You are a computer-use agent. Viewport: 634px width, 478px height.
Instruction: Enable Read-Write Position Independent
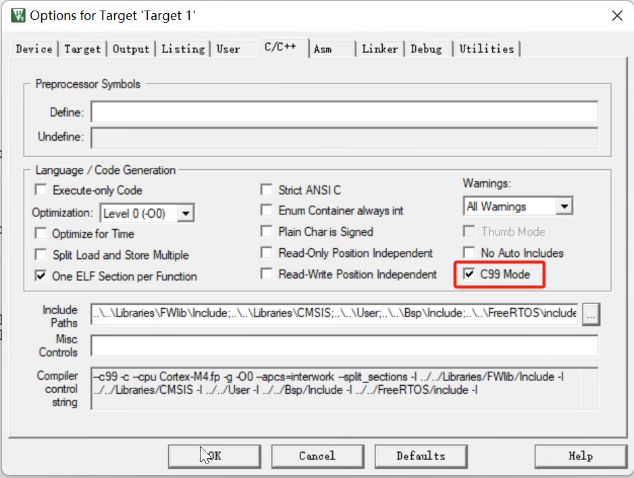pos(266,274)
